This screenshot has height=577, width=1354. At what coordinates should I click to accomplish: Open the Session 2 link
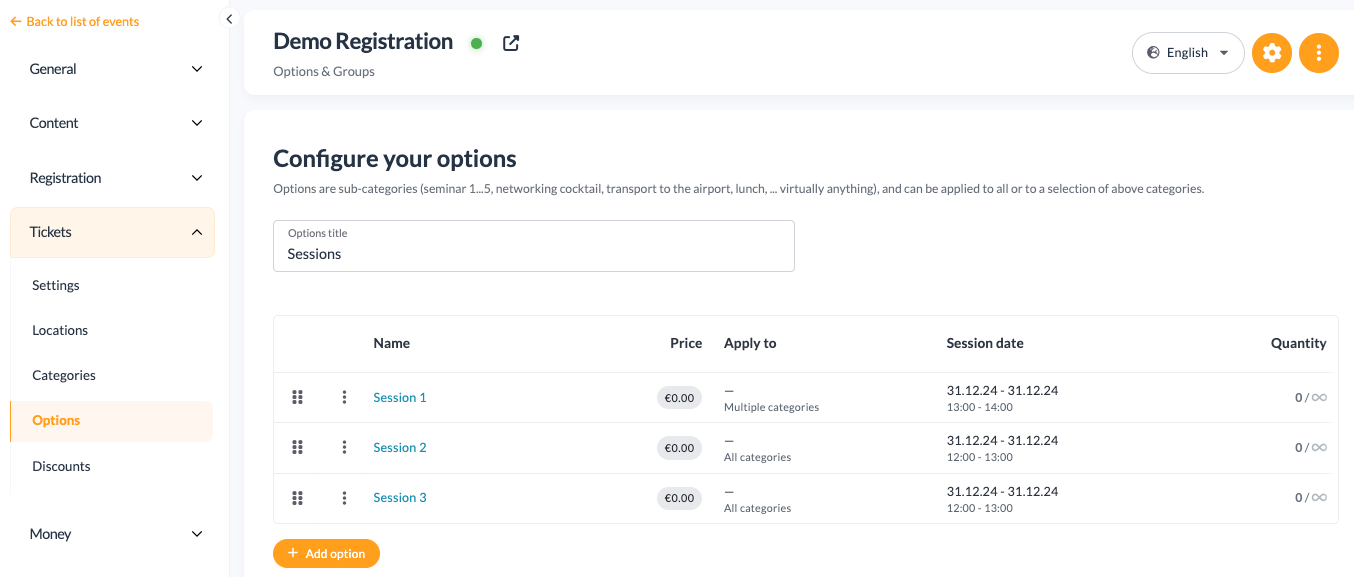400,447
